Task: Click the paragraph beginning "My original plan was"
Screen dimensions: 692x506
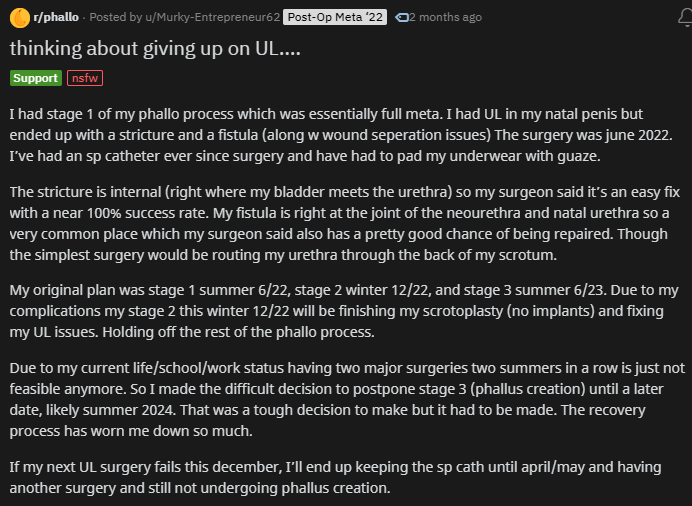Action: (344, 311)
